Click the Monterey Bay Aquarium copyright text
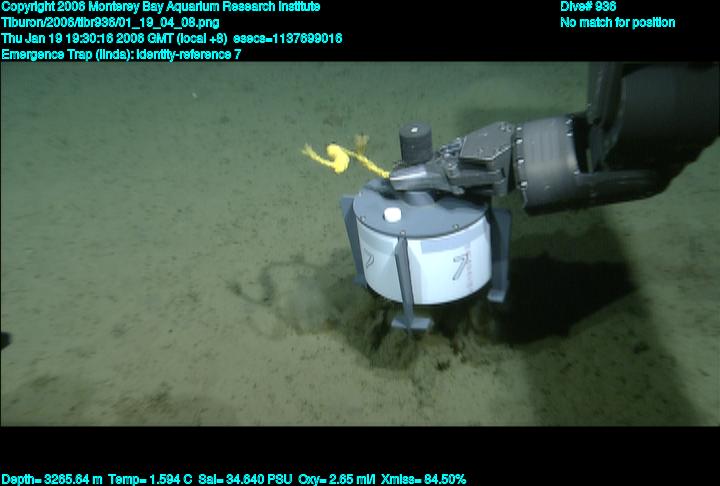The height and width of the screenshot is (486, 720). tap(160, 7)
